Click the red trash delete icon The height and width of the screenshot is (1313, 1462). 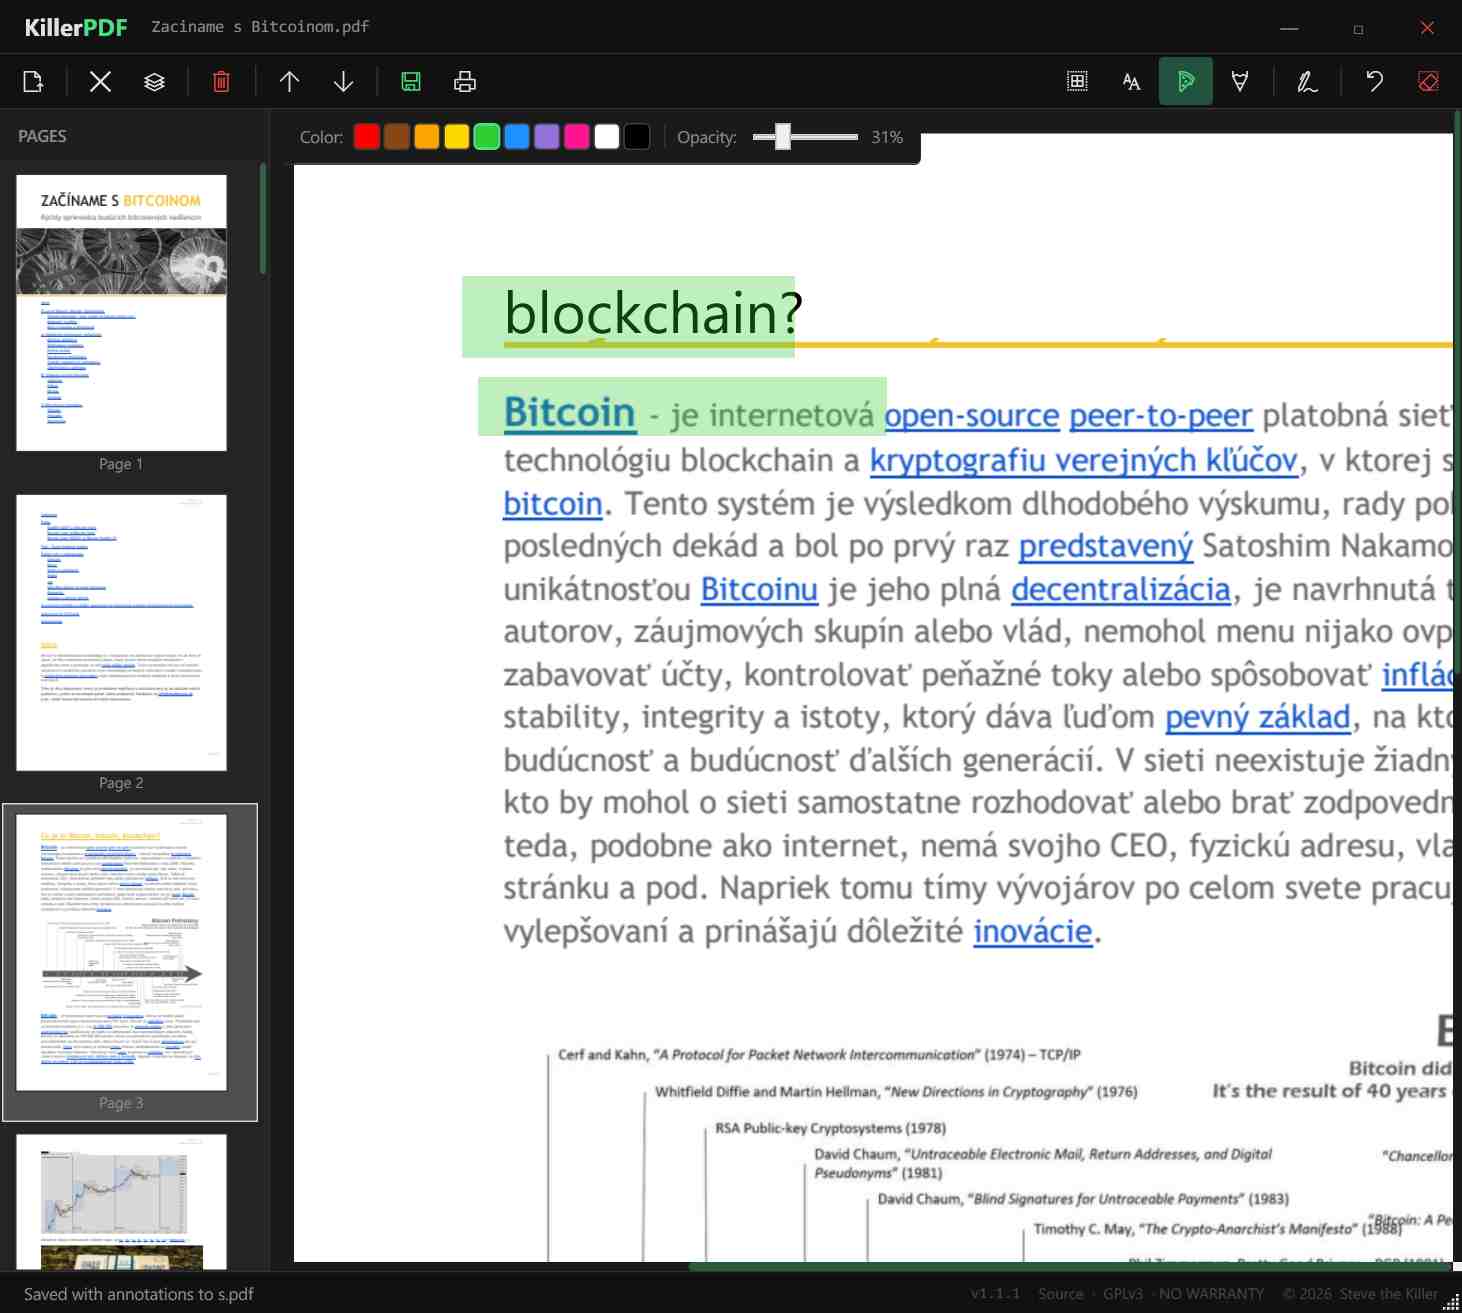221,82
